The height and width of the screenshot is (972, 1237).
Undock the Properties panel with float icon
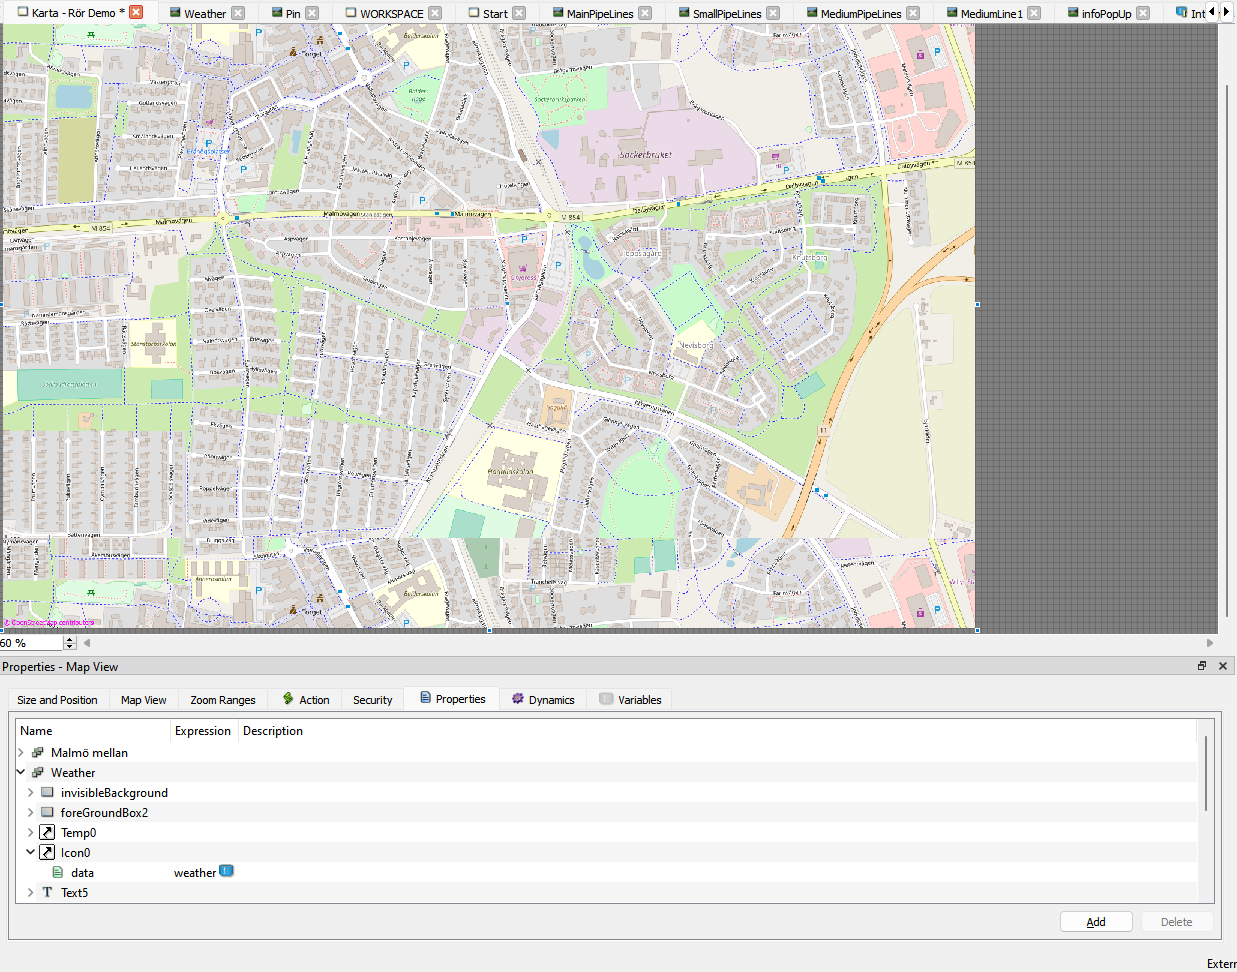pyautogui.click(x=1202, y=666)
